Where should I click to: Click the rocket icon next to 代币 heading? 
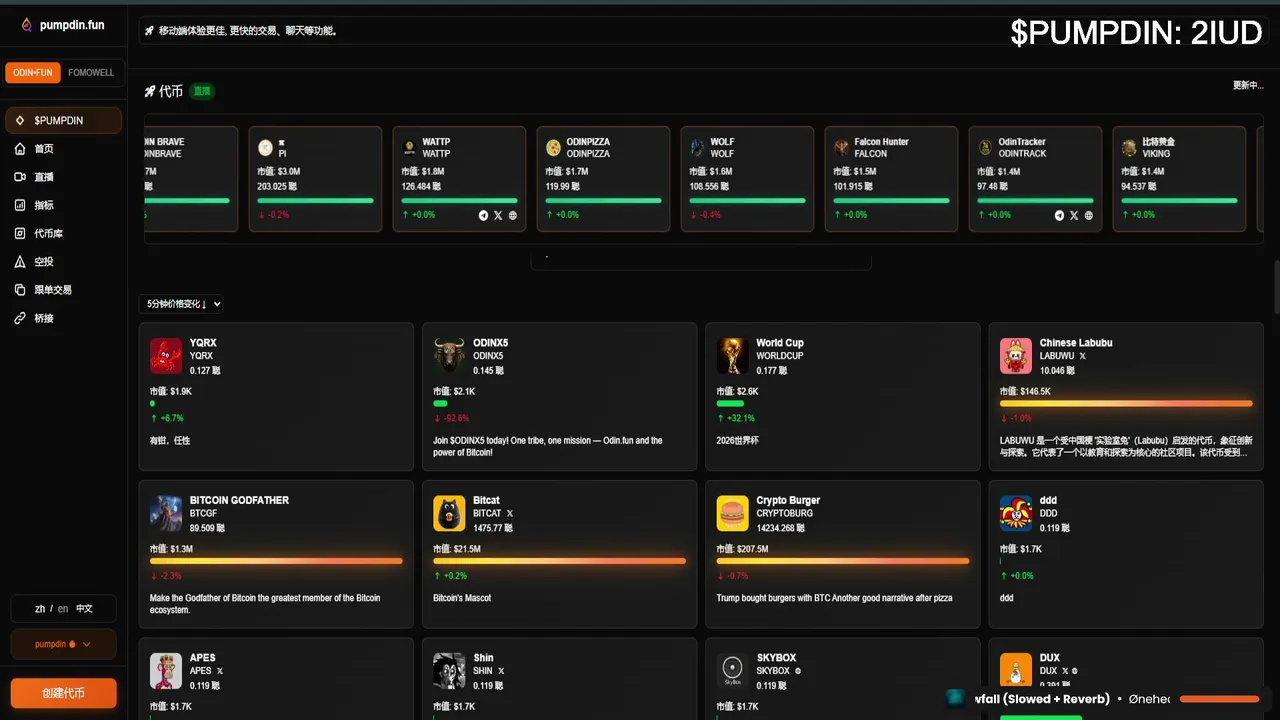coord(150,91)
